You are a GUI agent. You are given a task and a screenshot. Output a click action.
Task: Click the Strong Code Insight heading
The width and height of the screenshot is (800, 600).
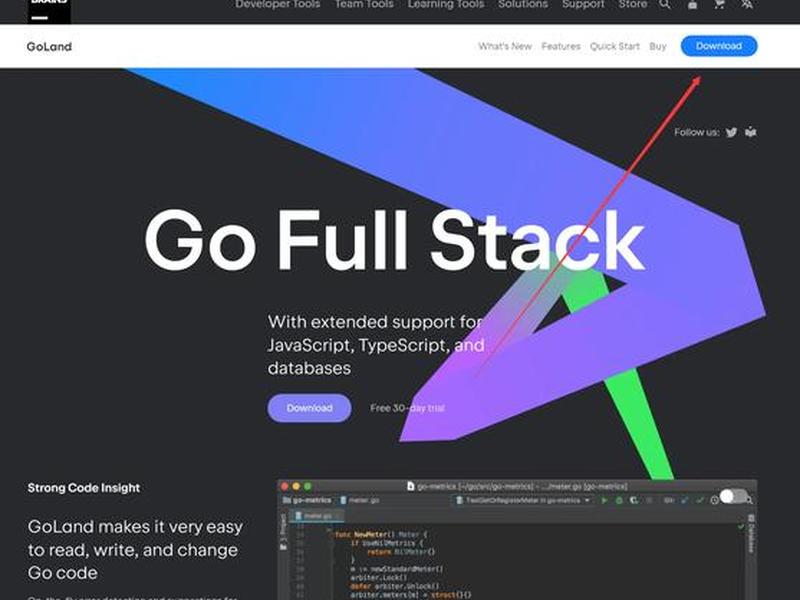[x=84, y=488]
